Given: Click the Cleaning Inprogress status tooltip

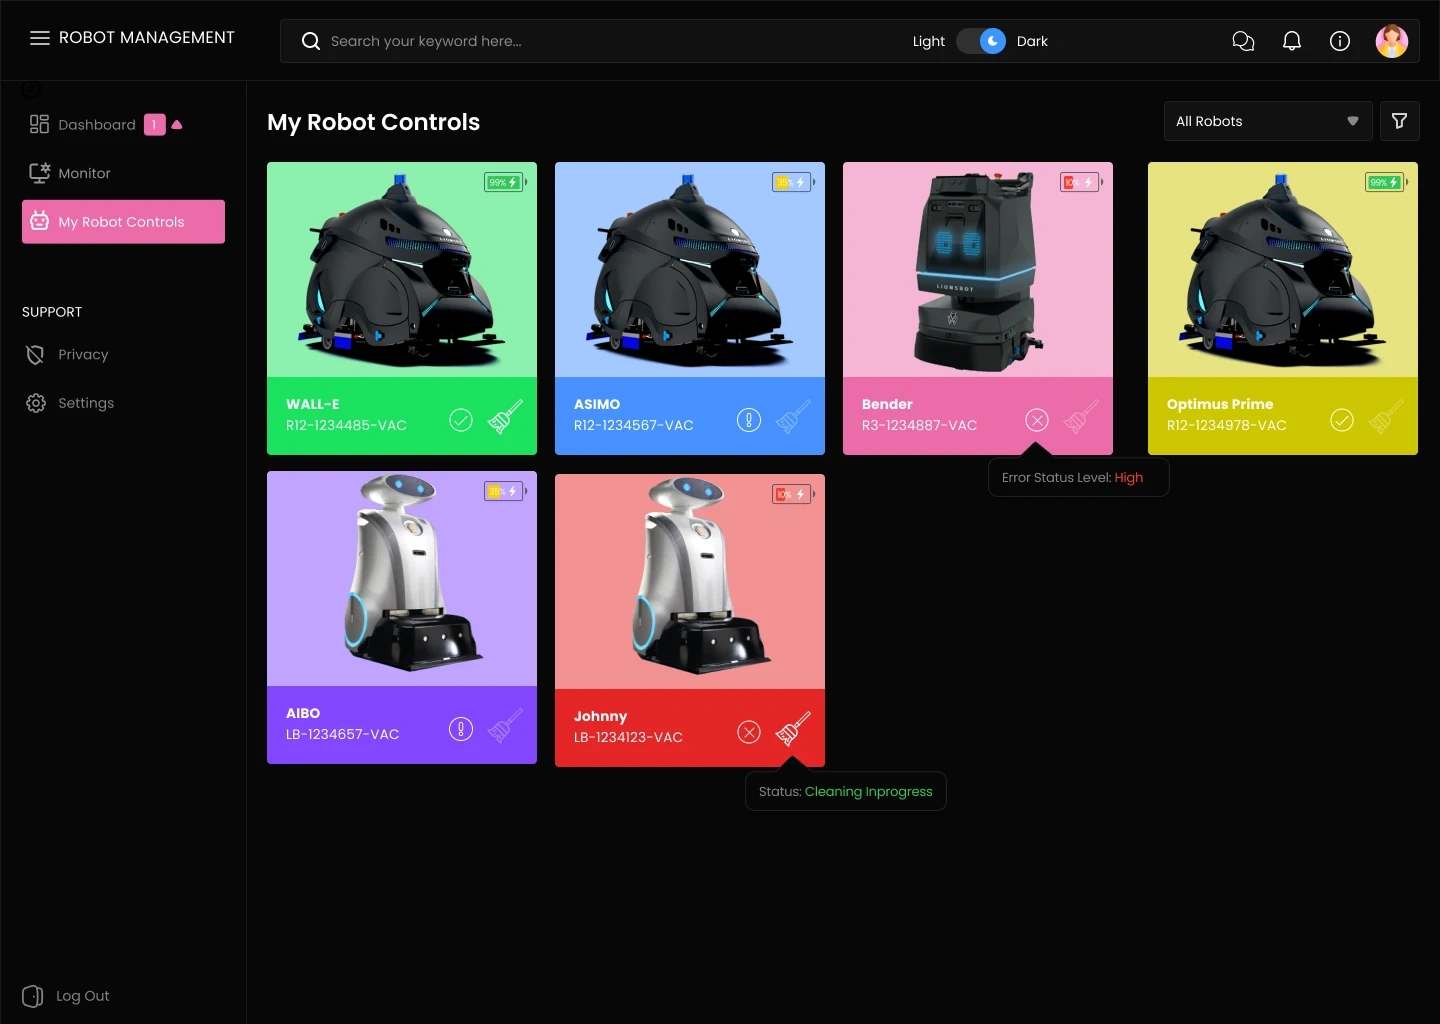Looking at the screenshot, I should coord(846,792).
